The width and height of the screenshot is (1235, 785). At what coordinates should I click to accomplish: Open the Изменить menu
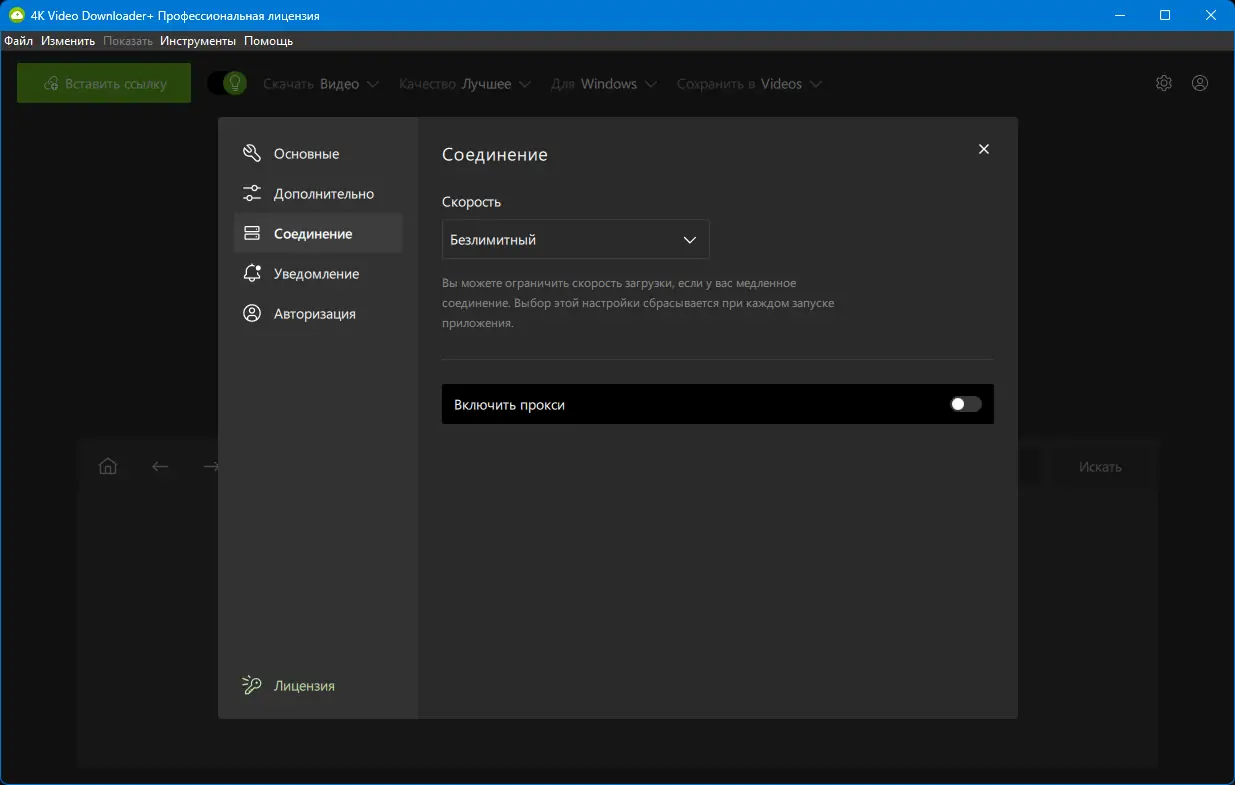click(68, 41)
